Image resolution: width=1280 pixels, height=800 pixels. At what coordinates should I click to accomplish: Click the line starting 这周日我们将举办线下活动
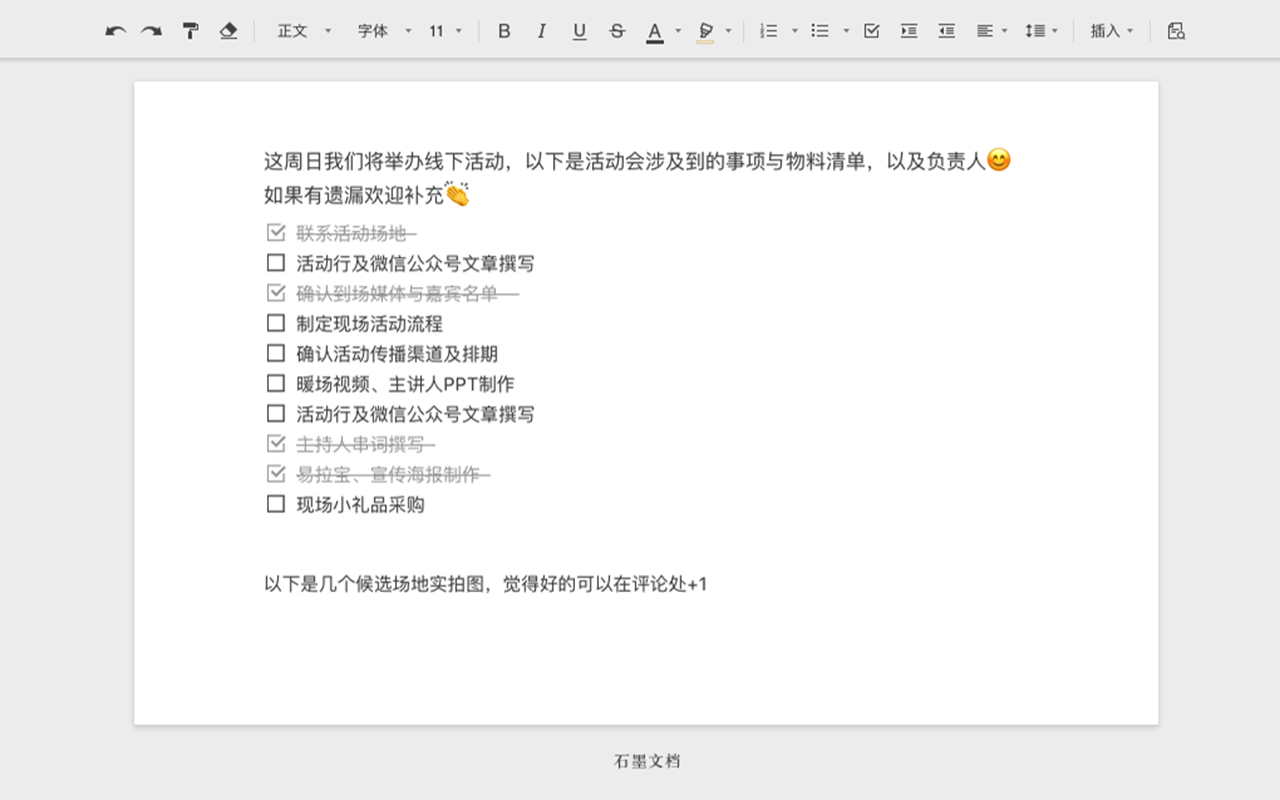(638, 160)
